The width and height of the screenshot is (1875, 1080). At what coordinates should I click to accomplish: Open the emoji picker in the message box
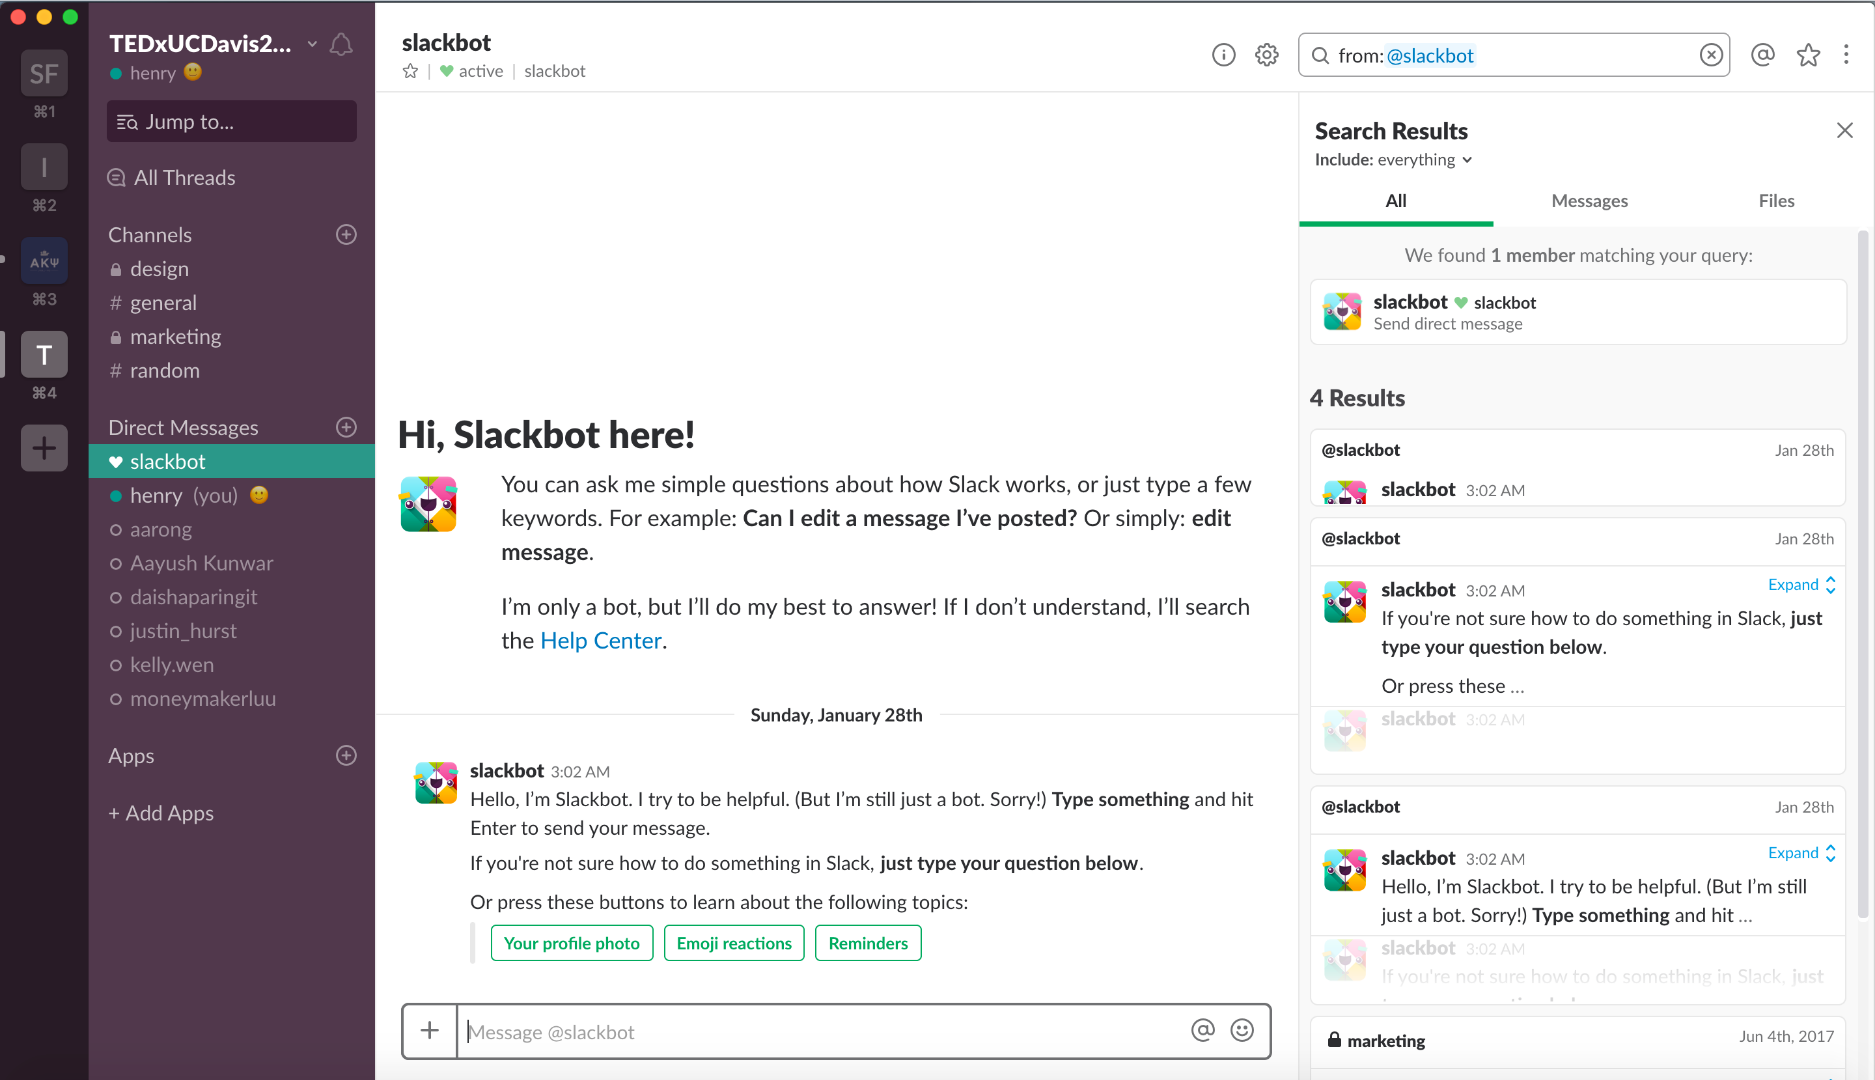click(1241, 1030)
